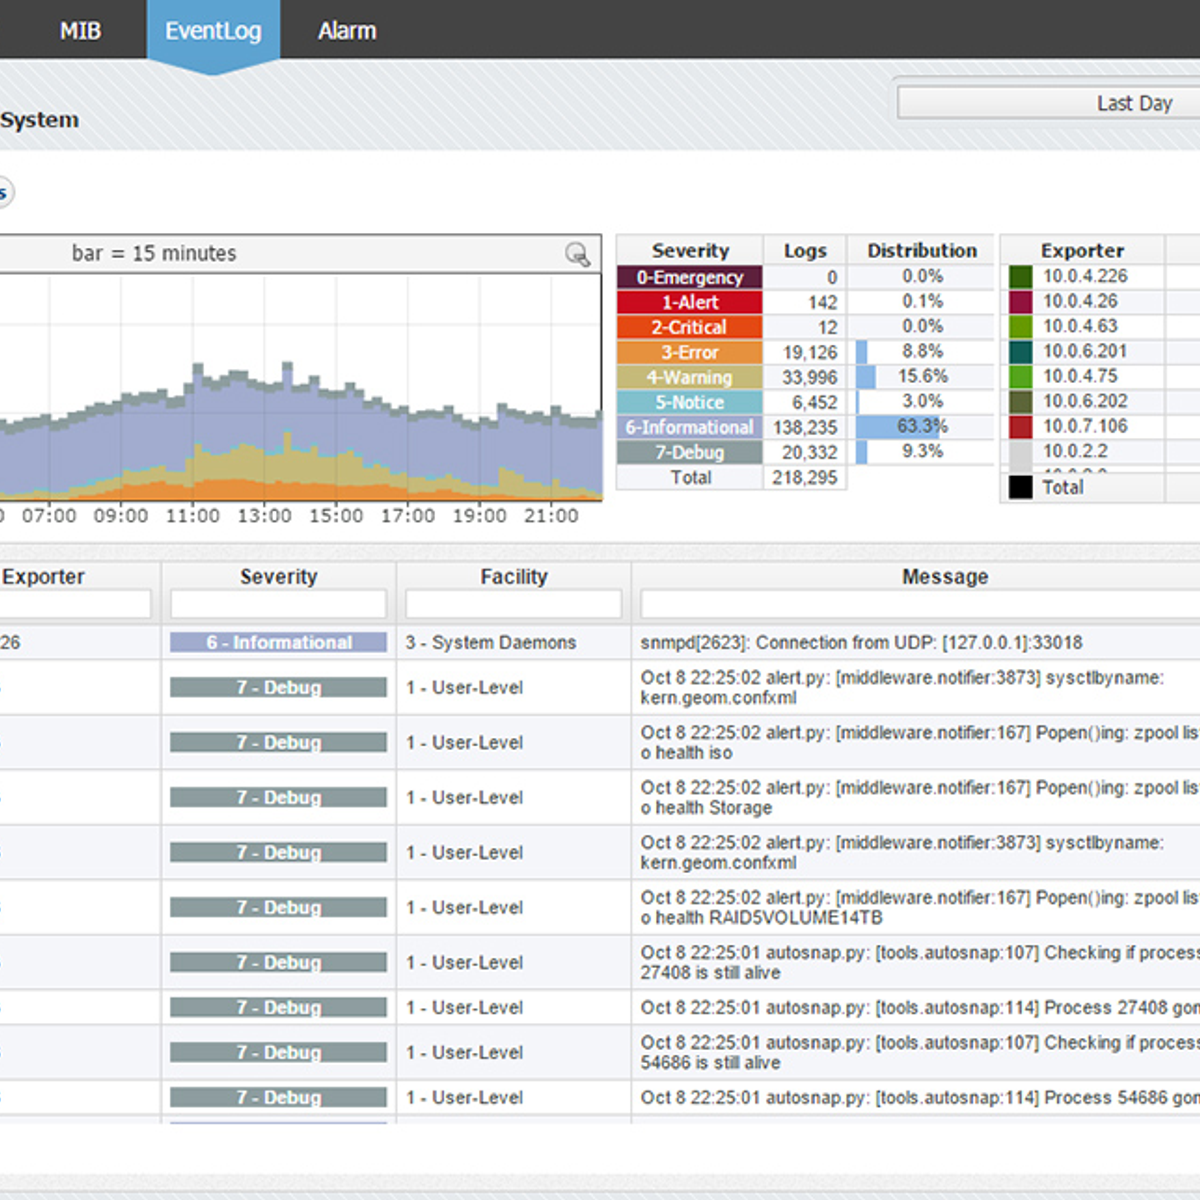Focus the Facility filter text box

(513, 604)
